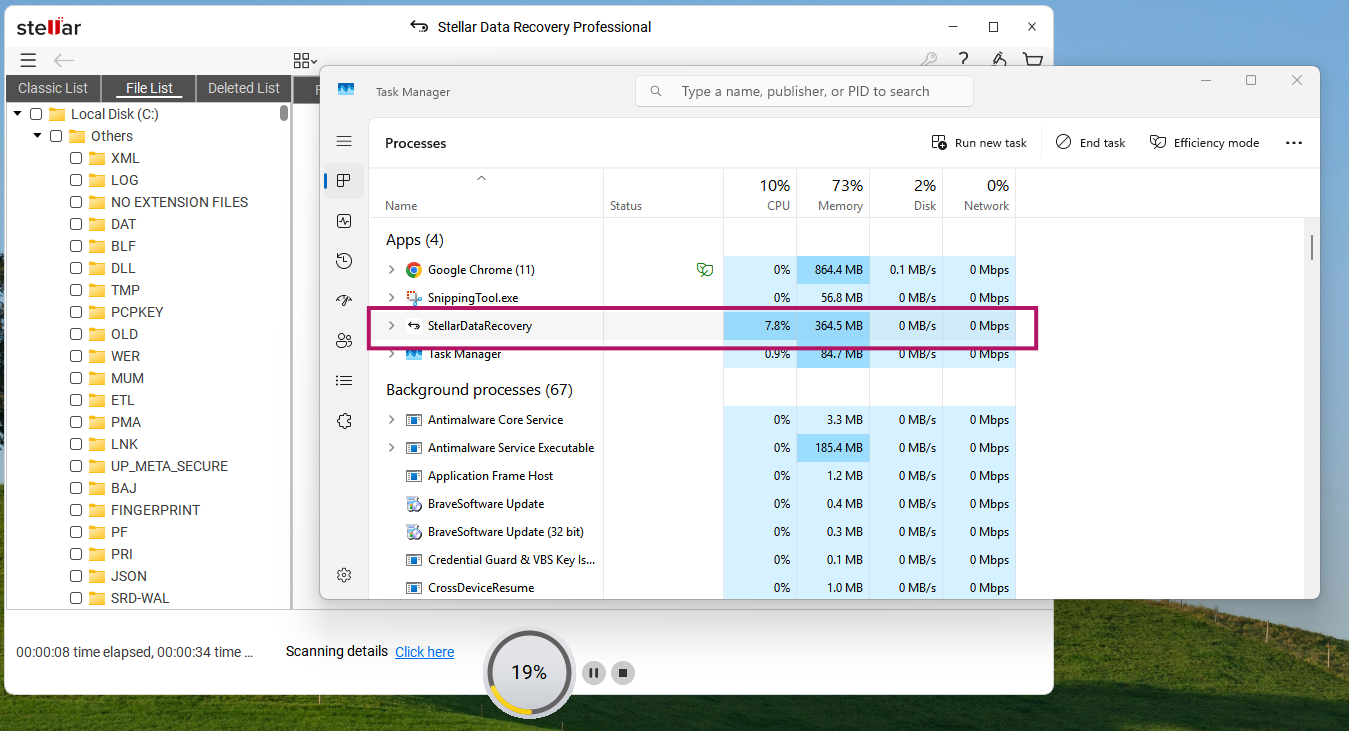Check the Local Disk (C:) checkbox
This screenshot has height=731, width=1349.
(36, 113)
